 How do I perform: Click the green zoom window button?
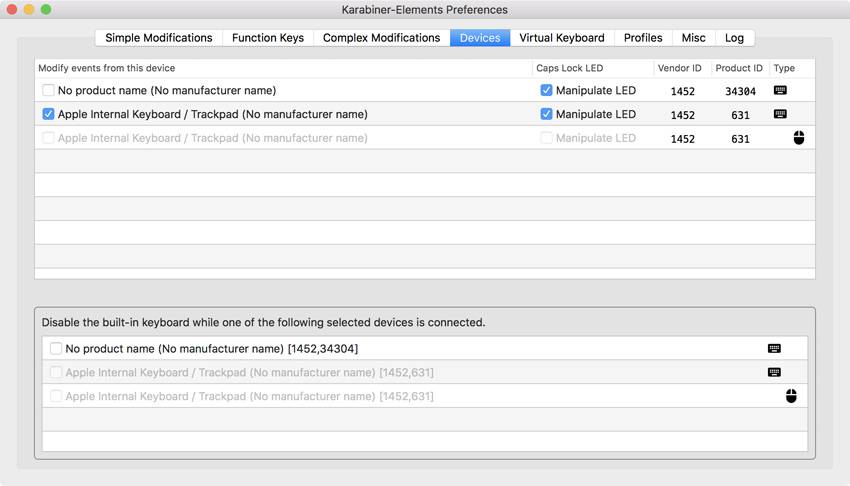pos(46,10)
